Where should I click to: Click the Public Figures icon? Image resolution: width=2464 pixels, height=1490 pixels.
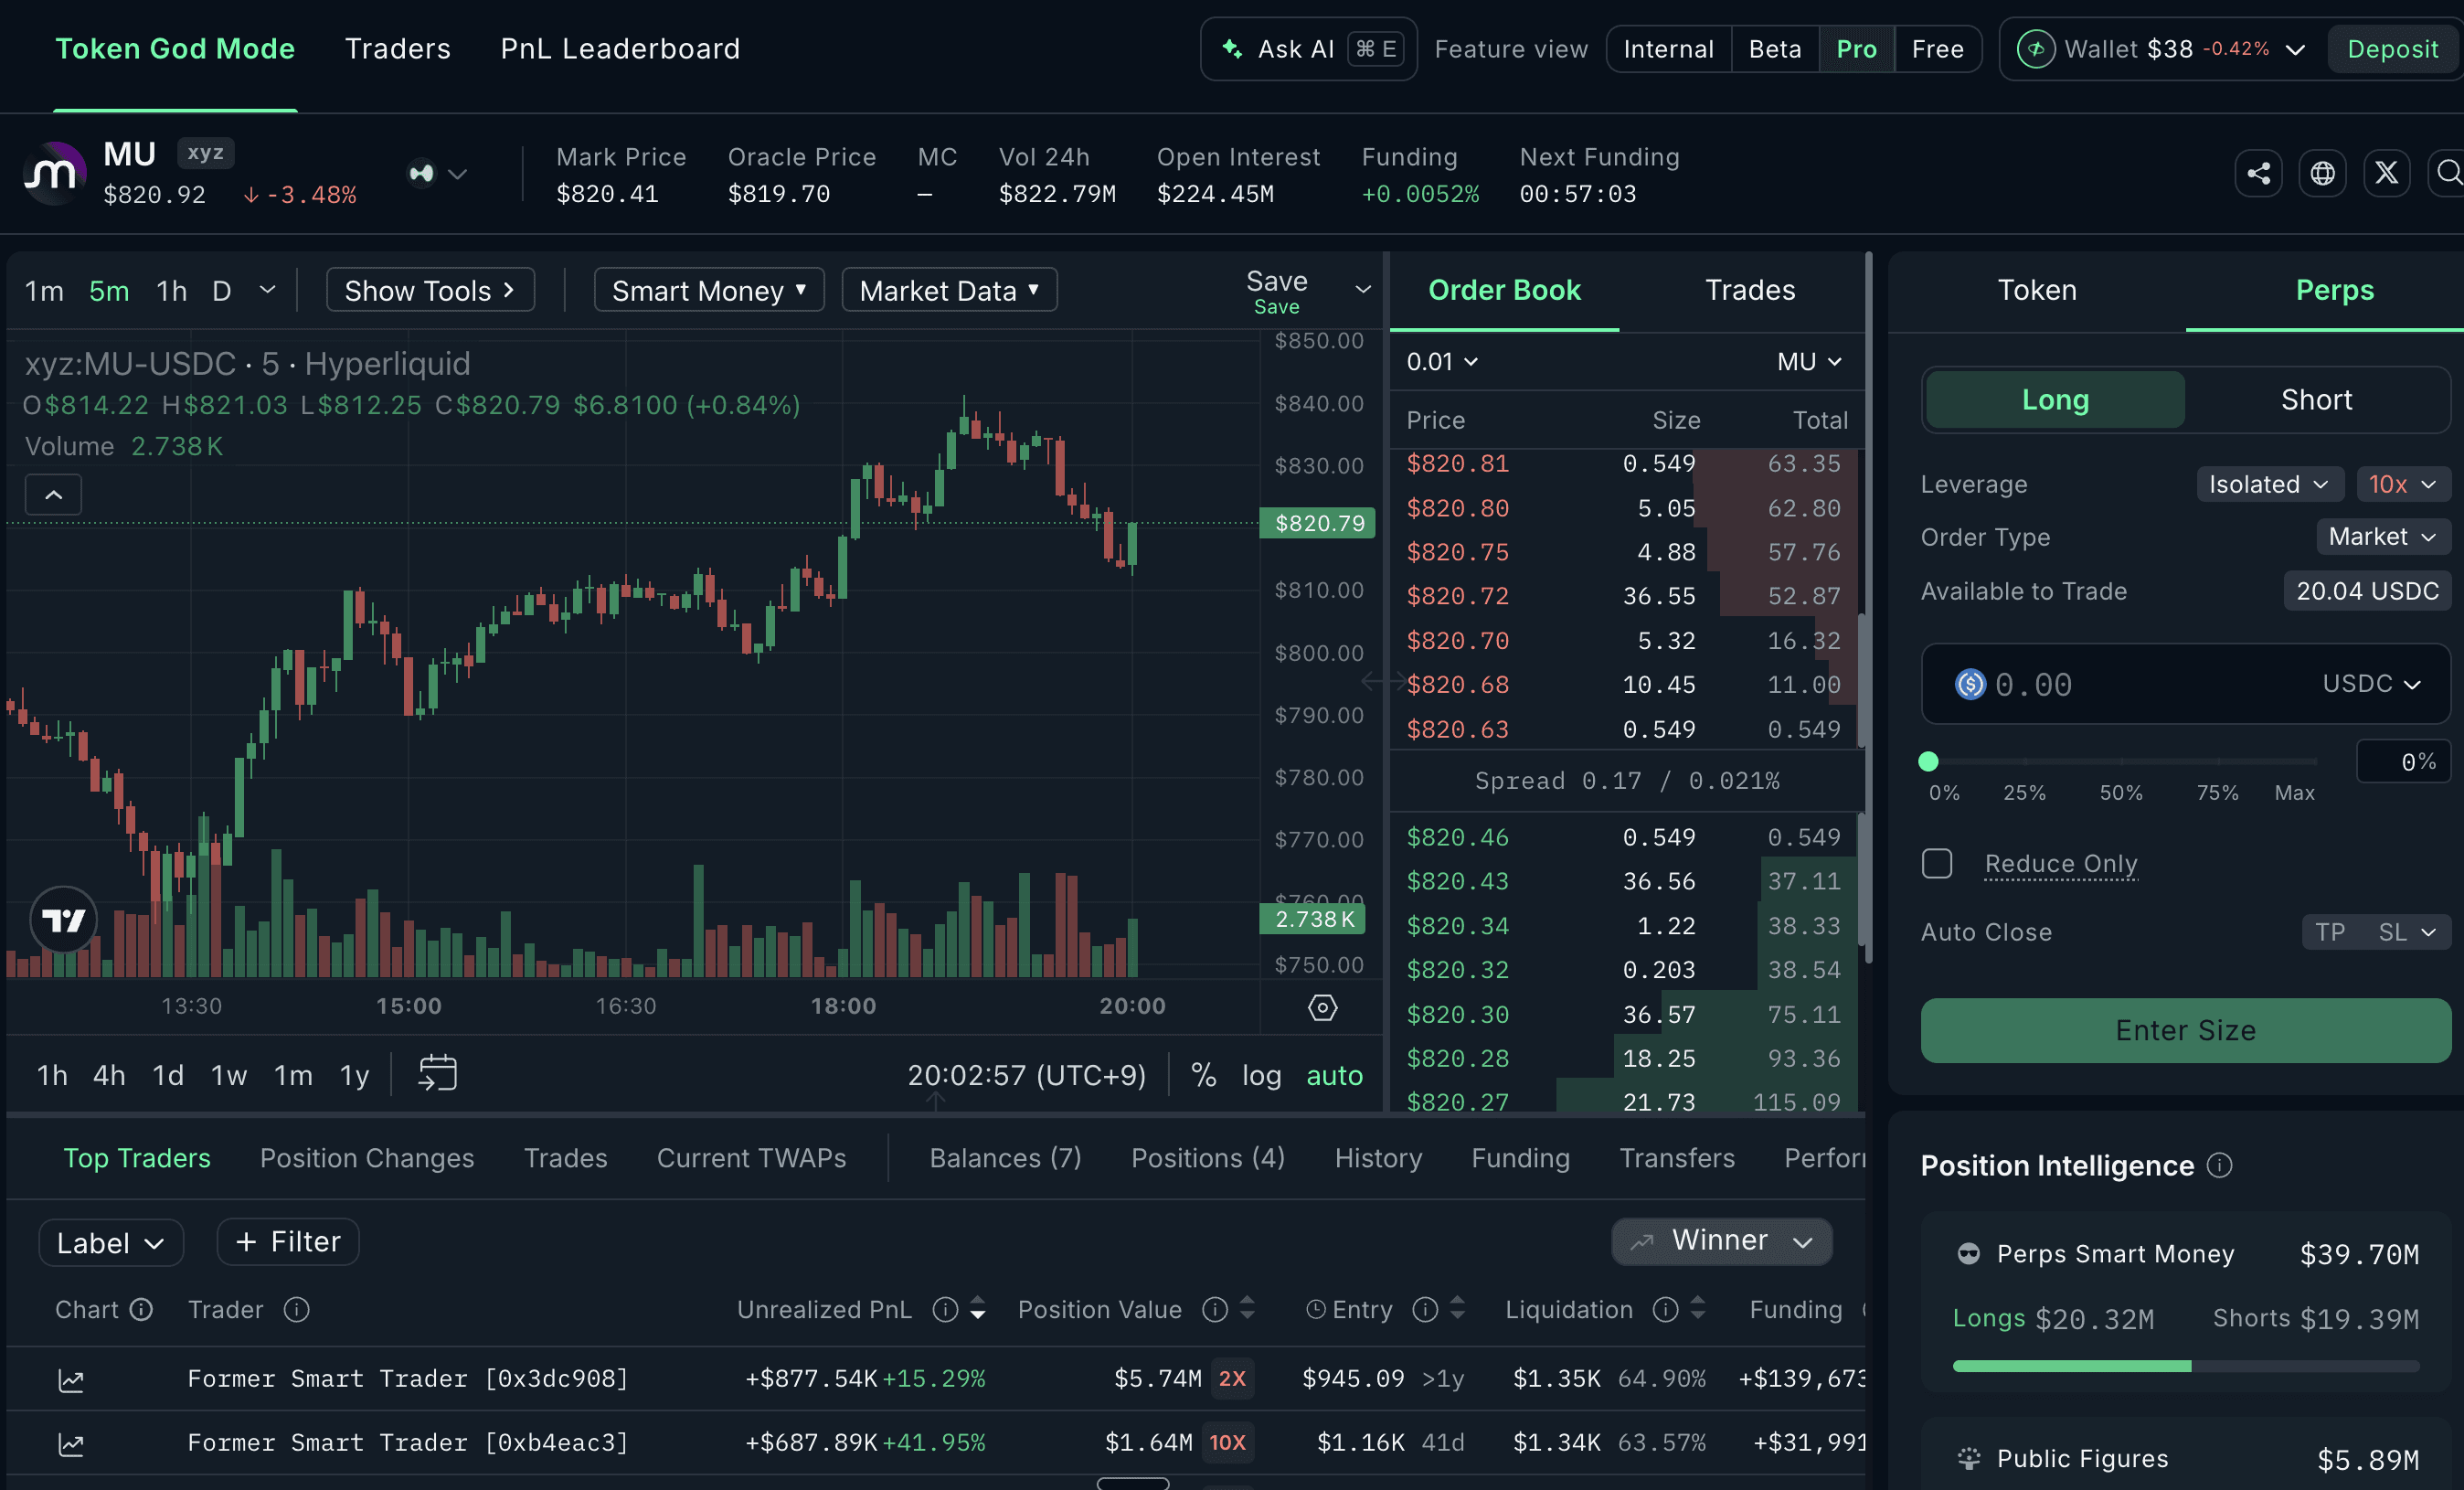tap(1968, 1458)
